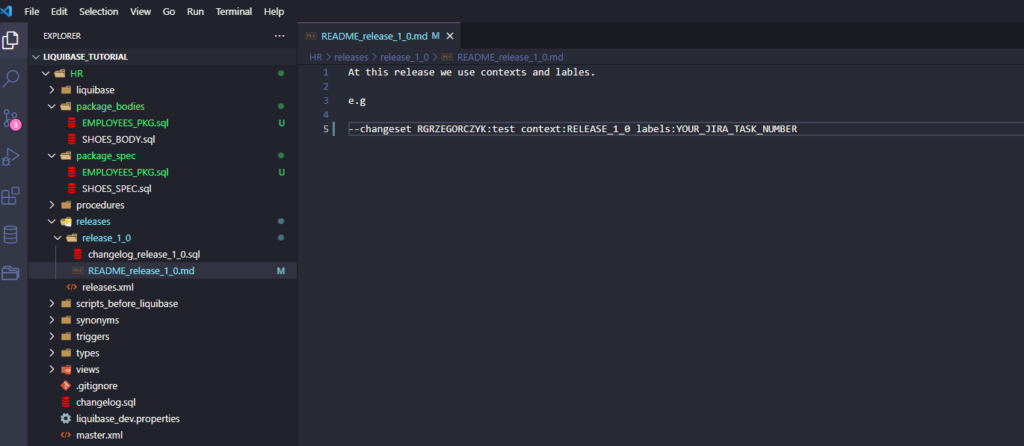Open the Extensions view icon
This screenshot has width=1024, height=446.
(10, 196)
